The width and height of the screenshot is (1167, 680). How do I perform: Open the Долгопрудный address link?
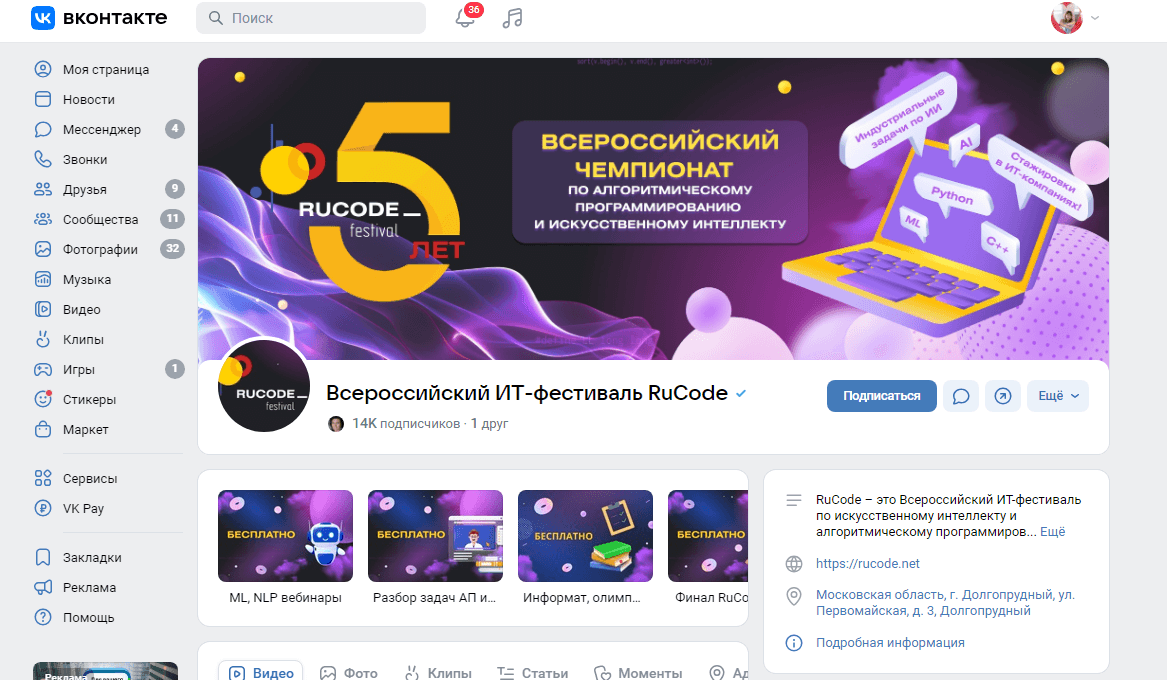point(945,603)
